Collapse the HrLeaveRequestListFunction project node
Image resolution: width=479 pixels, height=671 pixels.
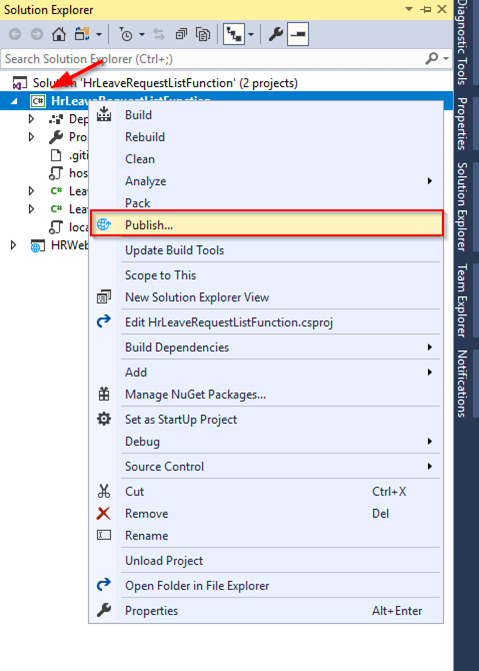click(x=14, y=101)
